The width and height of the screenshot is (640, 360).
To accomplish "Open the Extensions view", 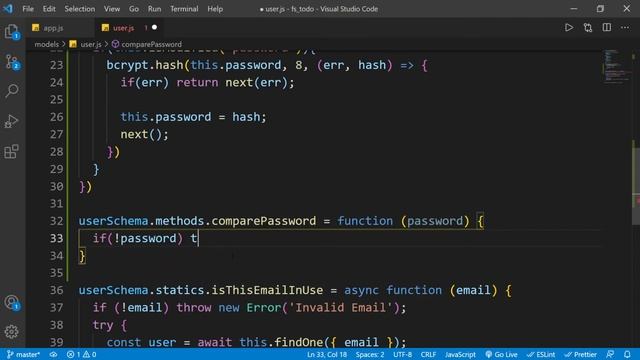I will 11,151.
